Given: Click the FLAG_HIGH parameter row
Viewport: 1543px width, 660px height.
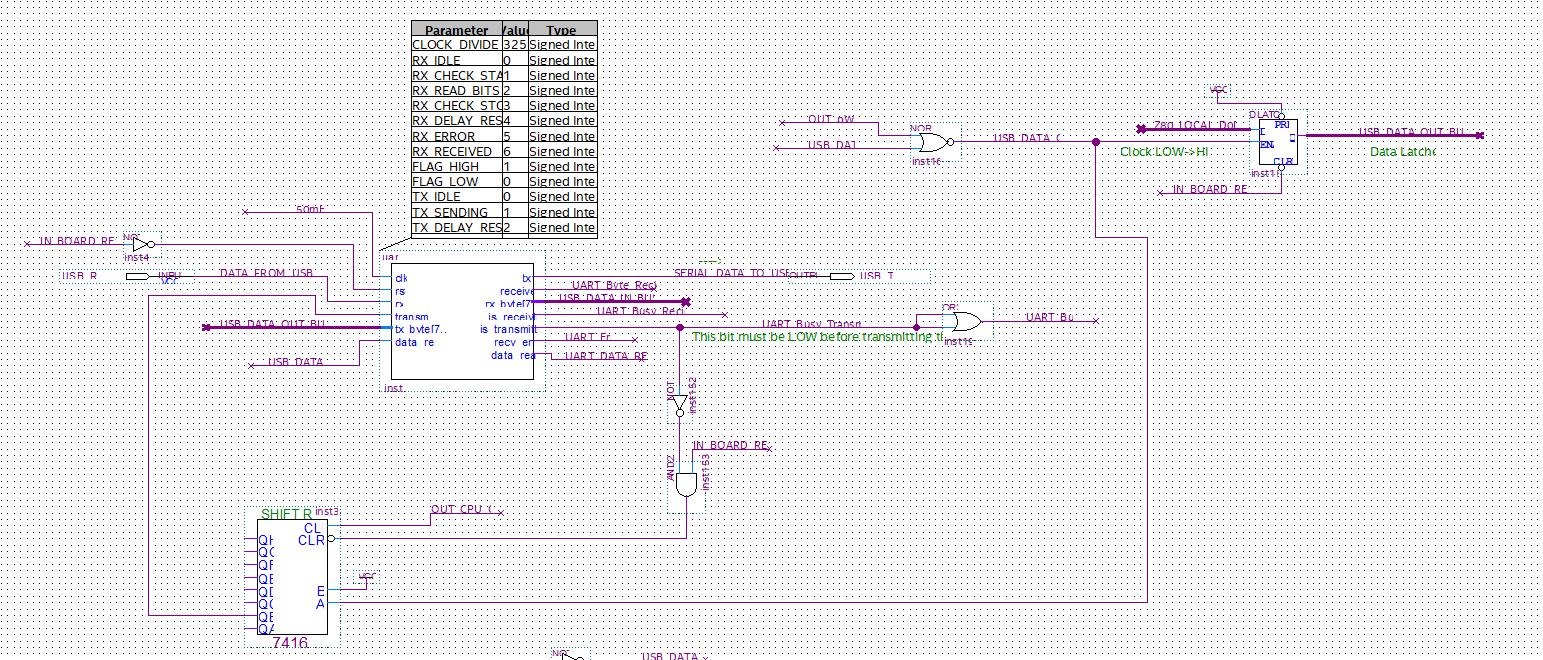Looking at the screenshot, I should pyautogui.click(x=504, y=166).
